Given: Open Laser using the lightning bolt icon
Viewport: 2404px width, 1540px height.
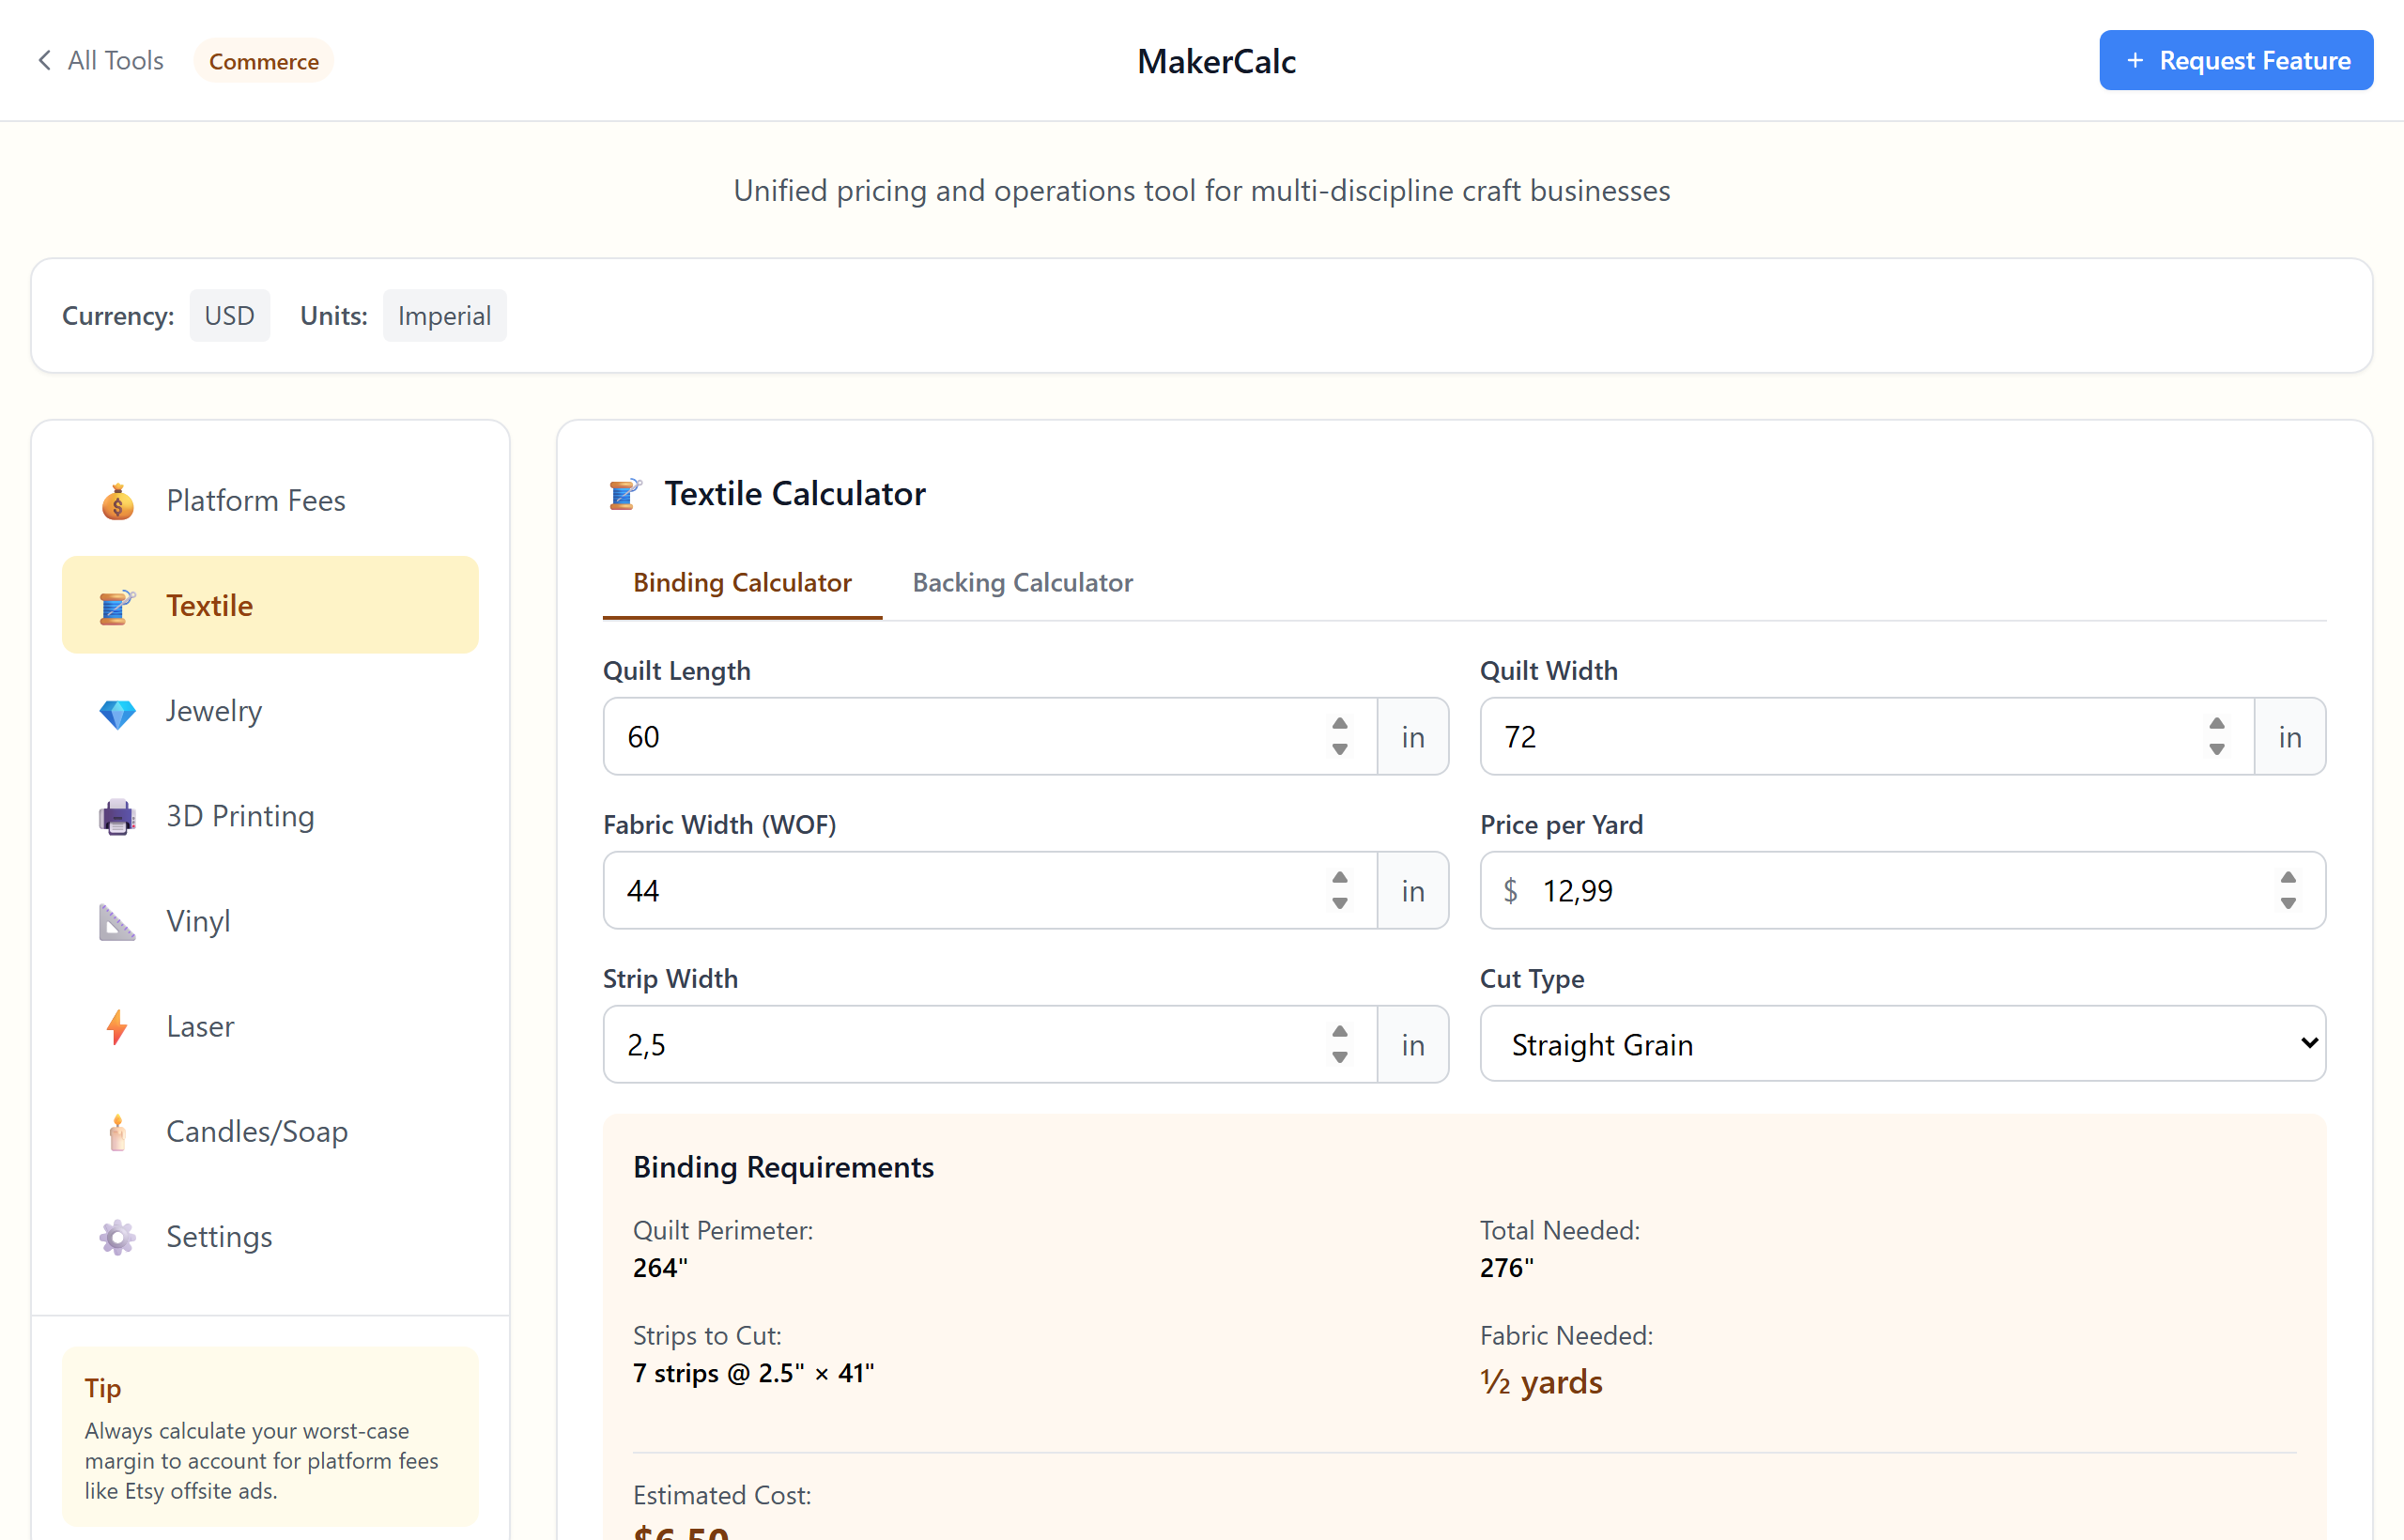Looking at the screenshot, I should coord(117,1027).
